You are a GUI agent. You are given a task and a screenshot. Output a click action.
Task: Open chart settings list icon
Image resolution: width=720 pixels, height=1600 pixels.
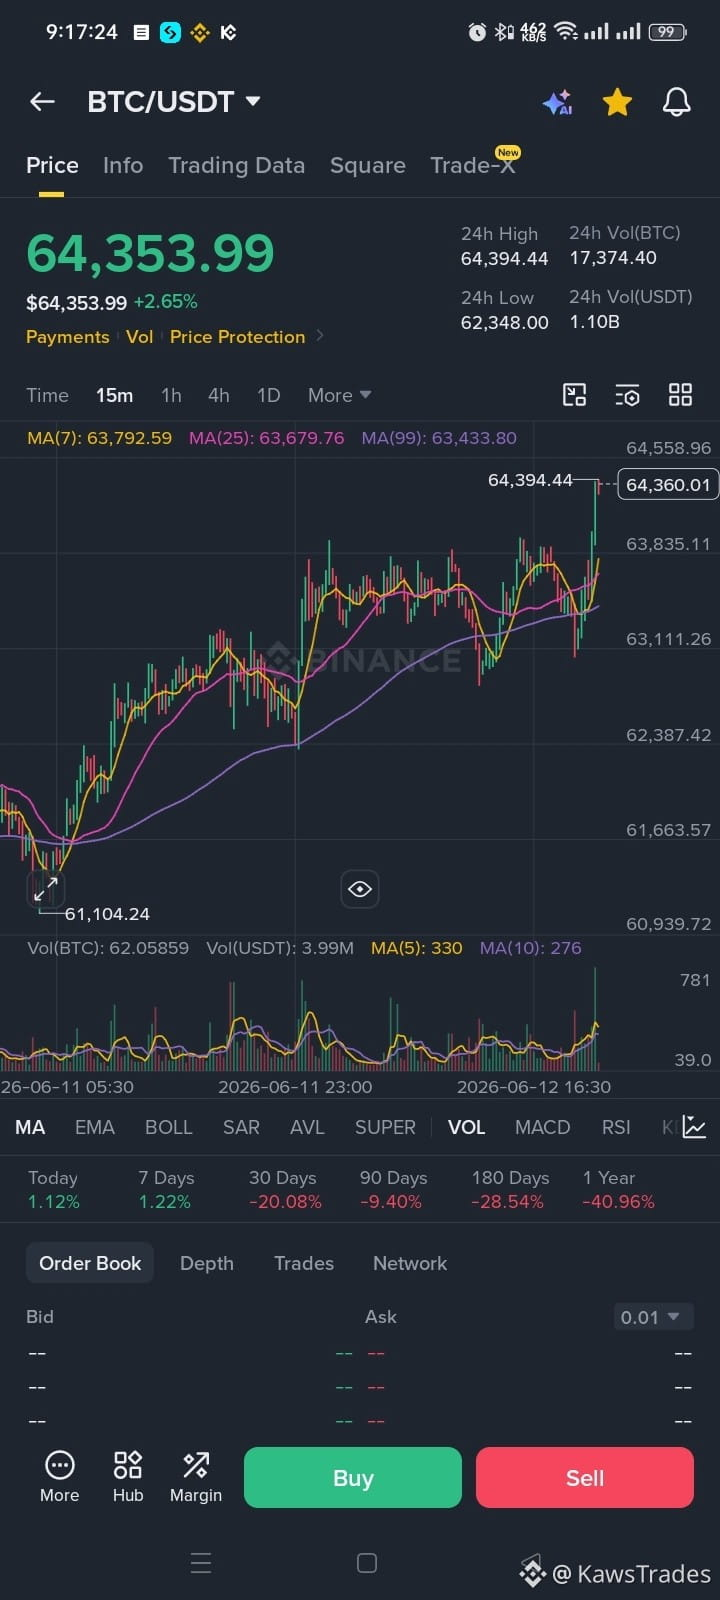click(x=627, y=395)
